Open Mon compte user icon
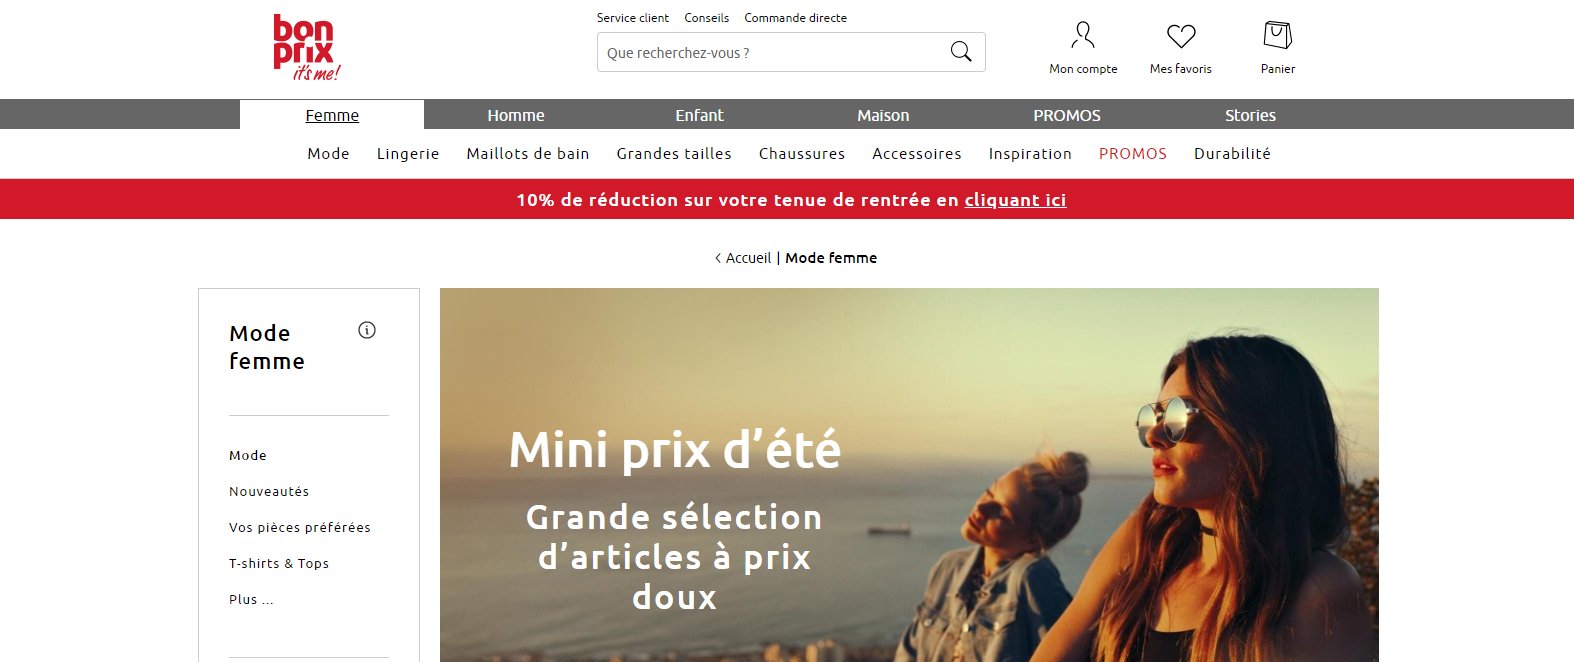The width and height of the screenshot is (1574, 662). click(1083, 35)
